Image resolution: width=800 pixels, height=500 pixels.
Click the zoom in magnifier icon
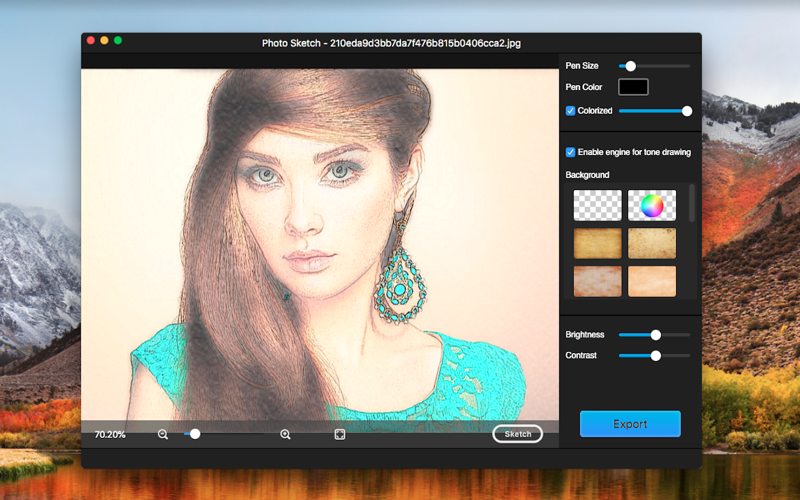(285, 434)
